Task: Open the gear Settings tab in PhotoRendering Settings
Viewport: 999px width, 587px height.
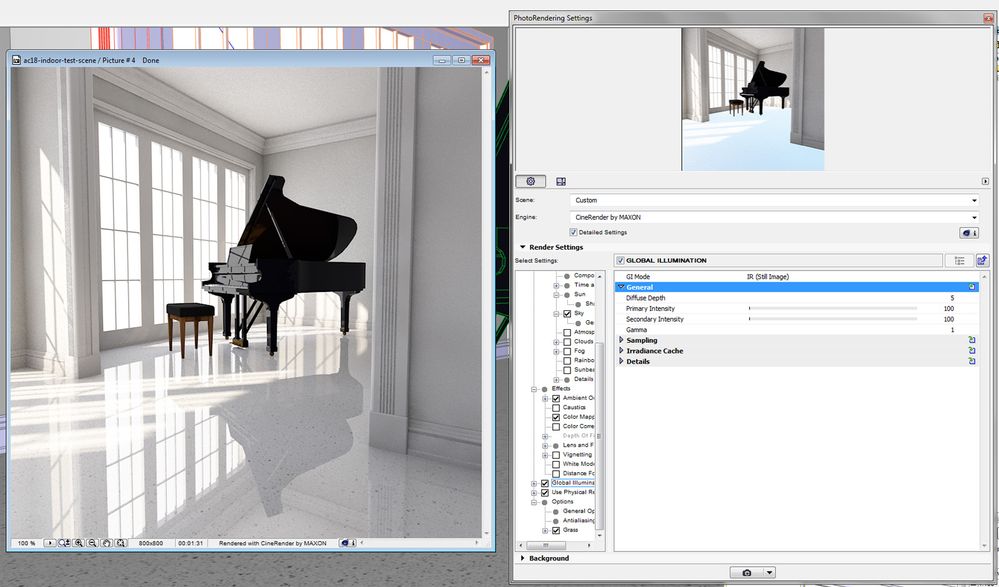Action: pos(530,182)
